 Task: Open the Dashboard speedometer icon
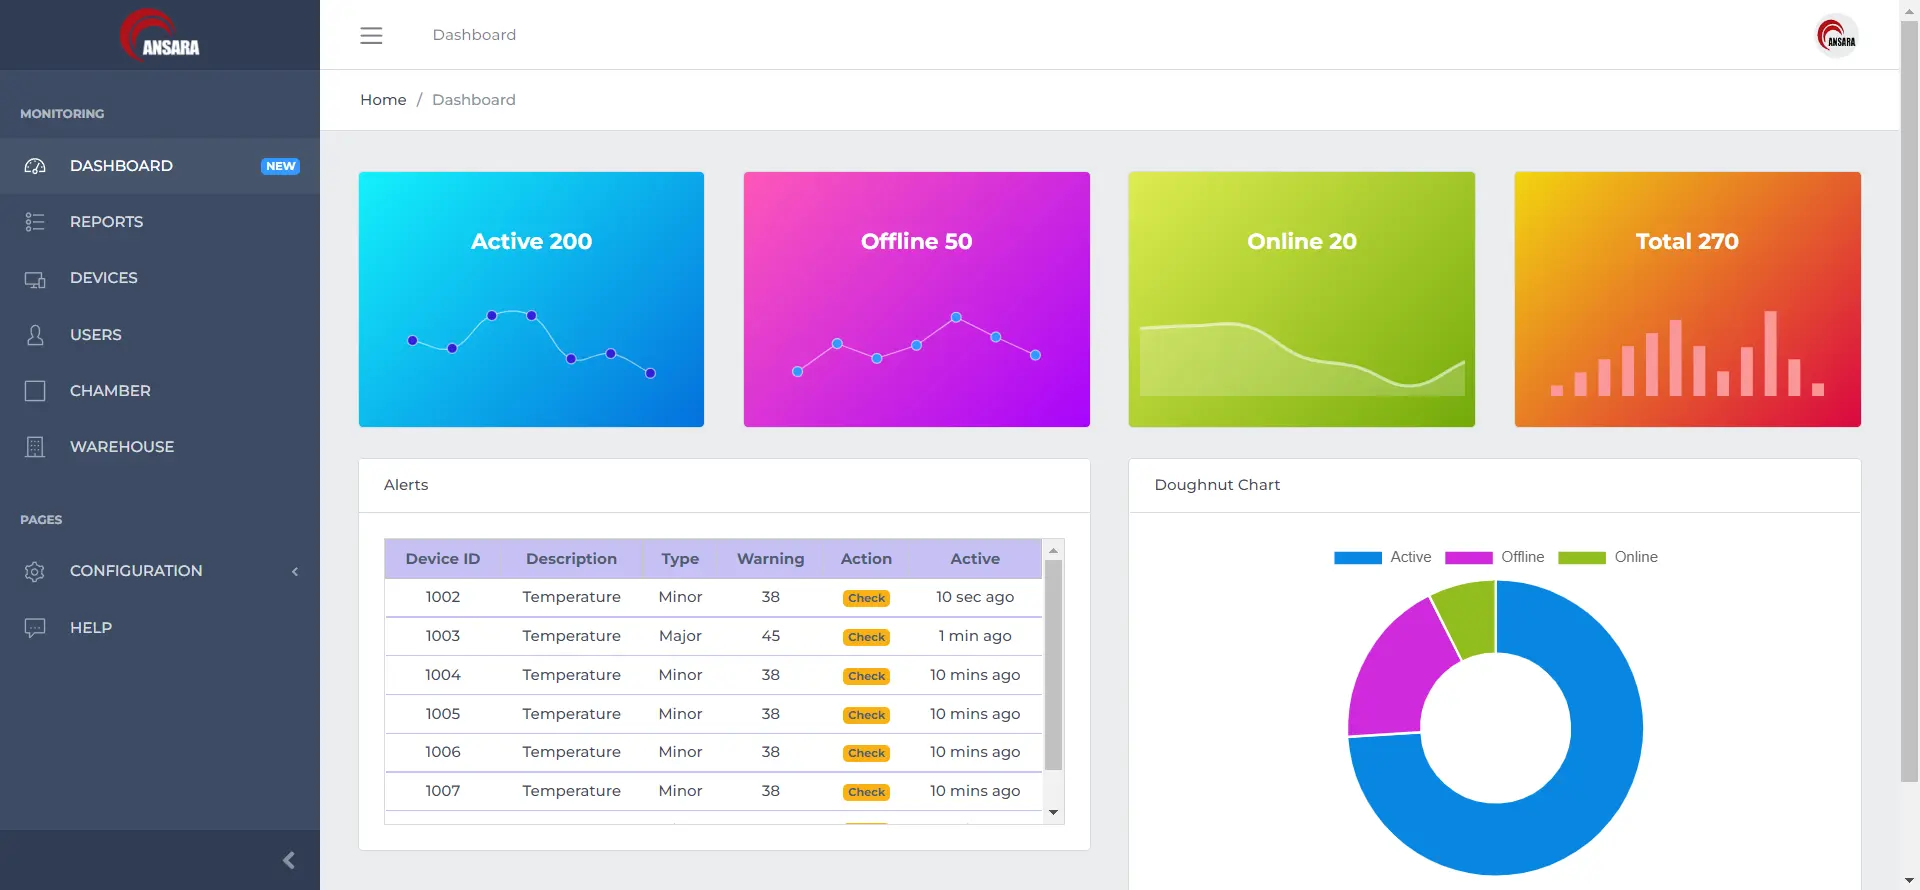pos(35,166)
